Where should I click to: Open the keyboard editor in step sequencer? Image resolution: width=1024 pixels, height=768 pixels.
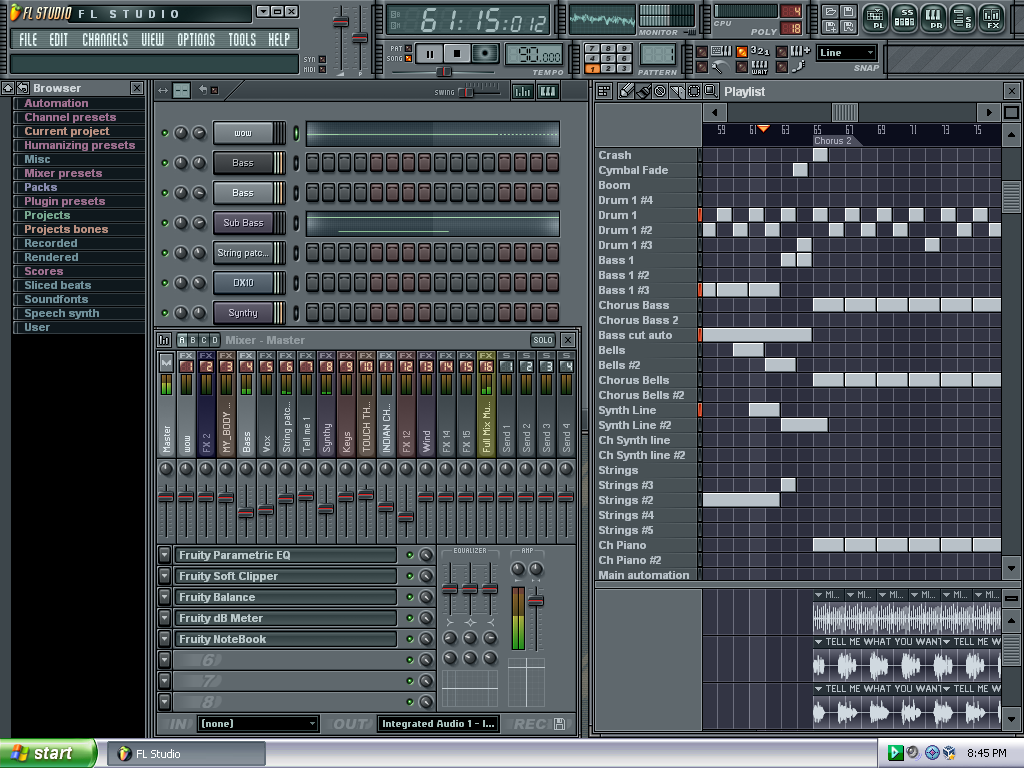547,91
